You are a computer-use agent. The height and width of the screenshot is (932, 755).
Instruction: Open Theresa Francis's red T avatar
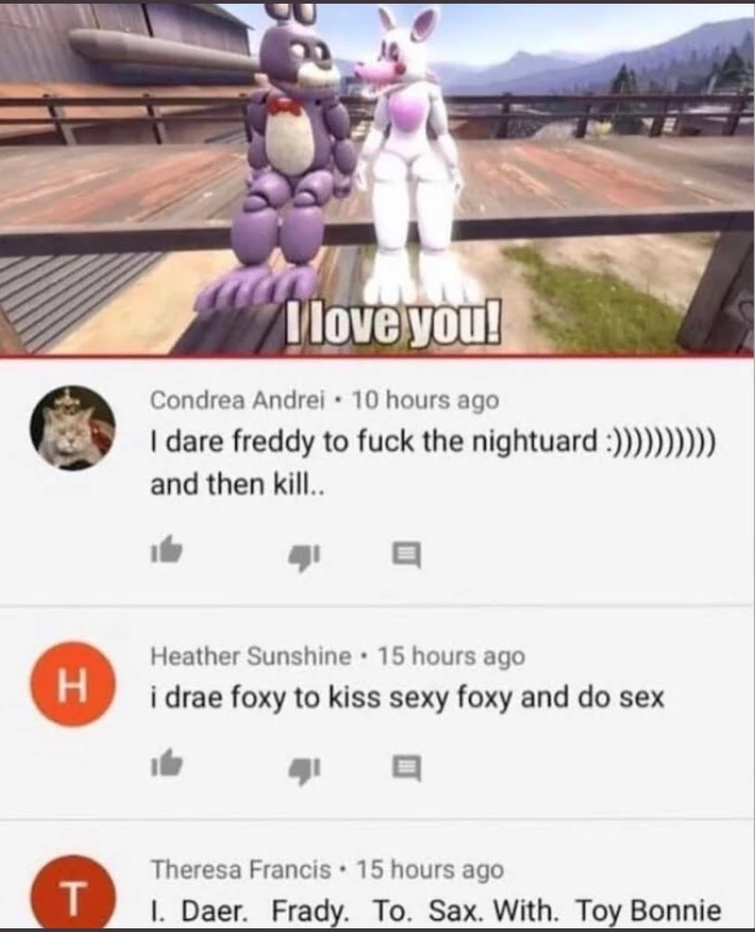73,892
